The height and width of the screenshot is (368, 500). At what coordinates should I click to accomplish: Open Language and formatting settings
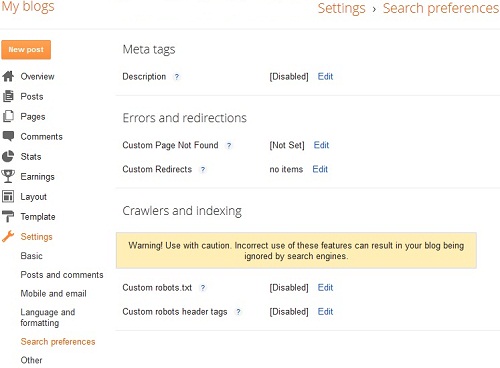[x=48, y=317]
